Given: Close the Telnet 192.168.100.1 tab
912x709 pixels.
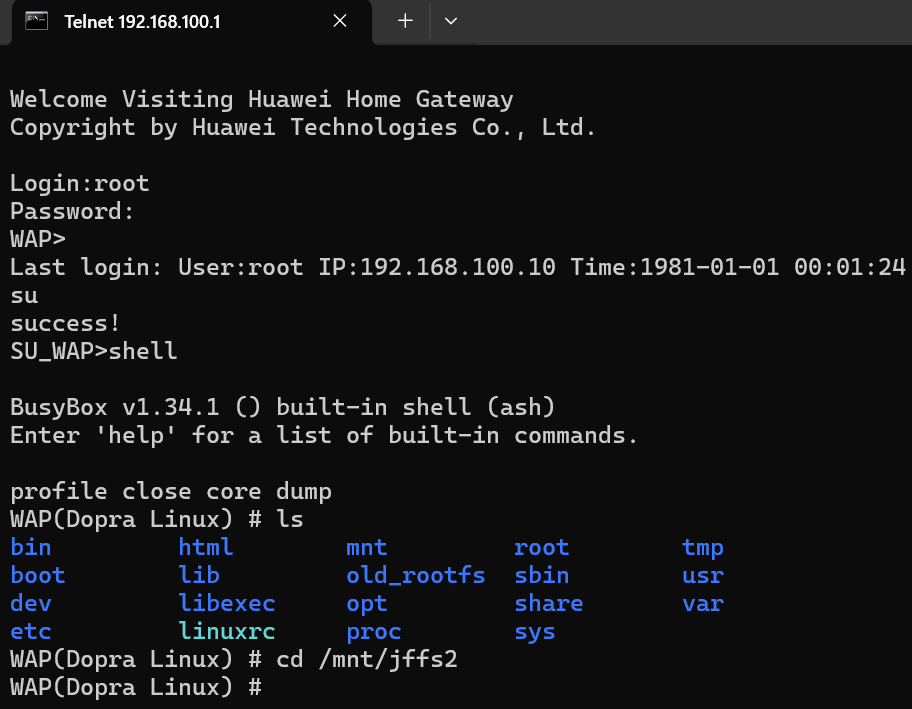Looking at the screenshot, I should click(340, 21).
